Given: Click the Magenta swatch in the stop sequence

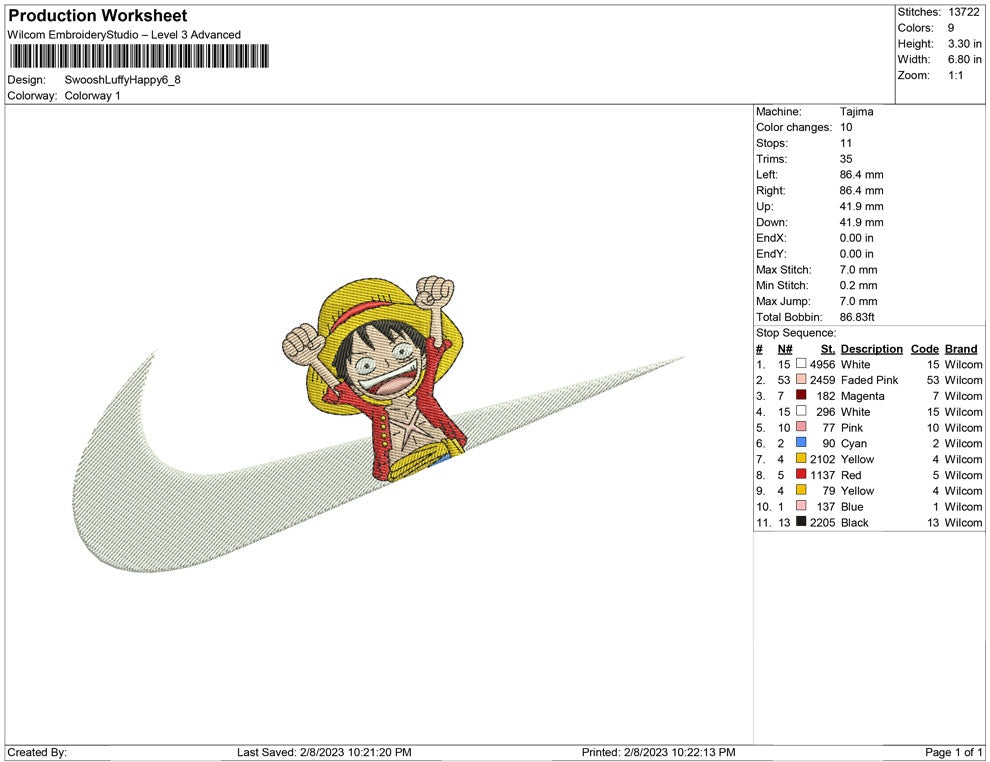Looking at the screenshot, I should [x=800, y=396].
